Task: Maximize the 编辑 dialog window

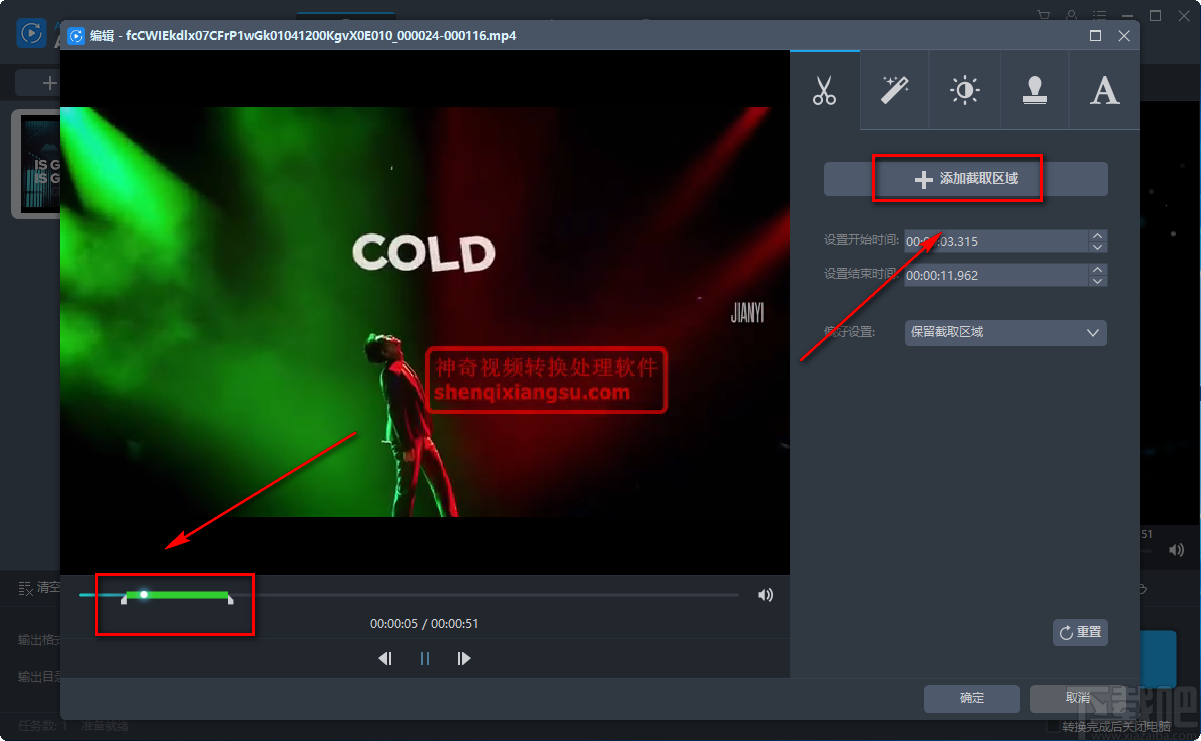Action: (x=1095, y=35)
